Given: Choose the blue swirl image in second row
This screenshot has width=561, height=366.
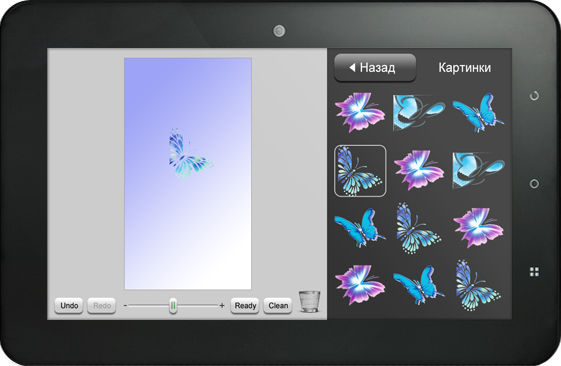Looking at the screenshot, I should (x=478, y=170).
